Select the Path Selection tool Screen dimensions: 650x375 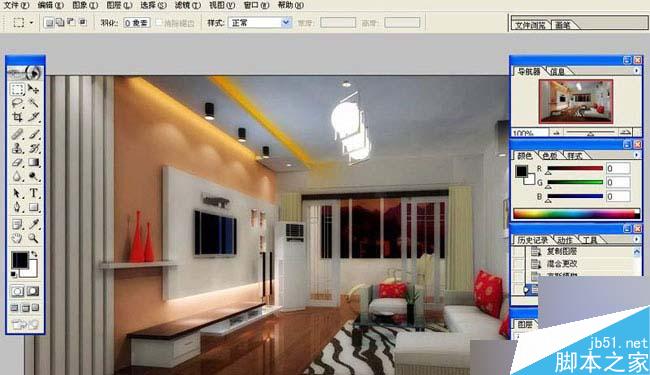(17, 193)
